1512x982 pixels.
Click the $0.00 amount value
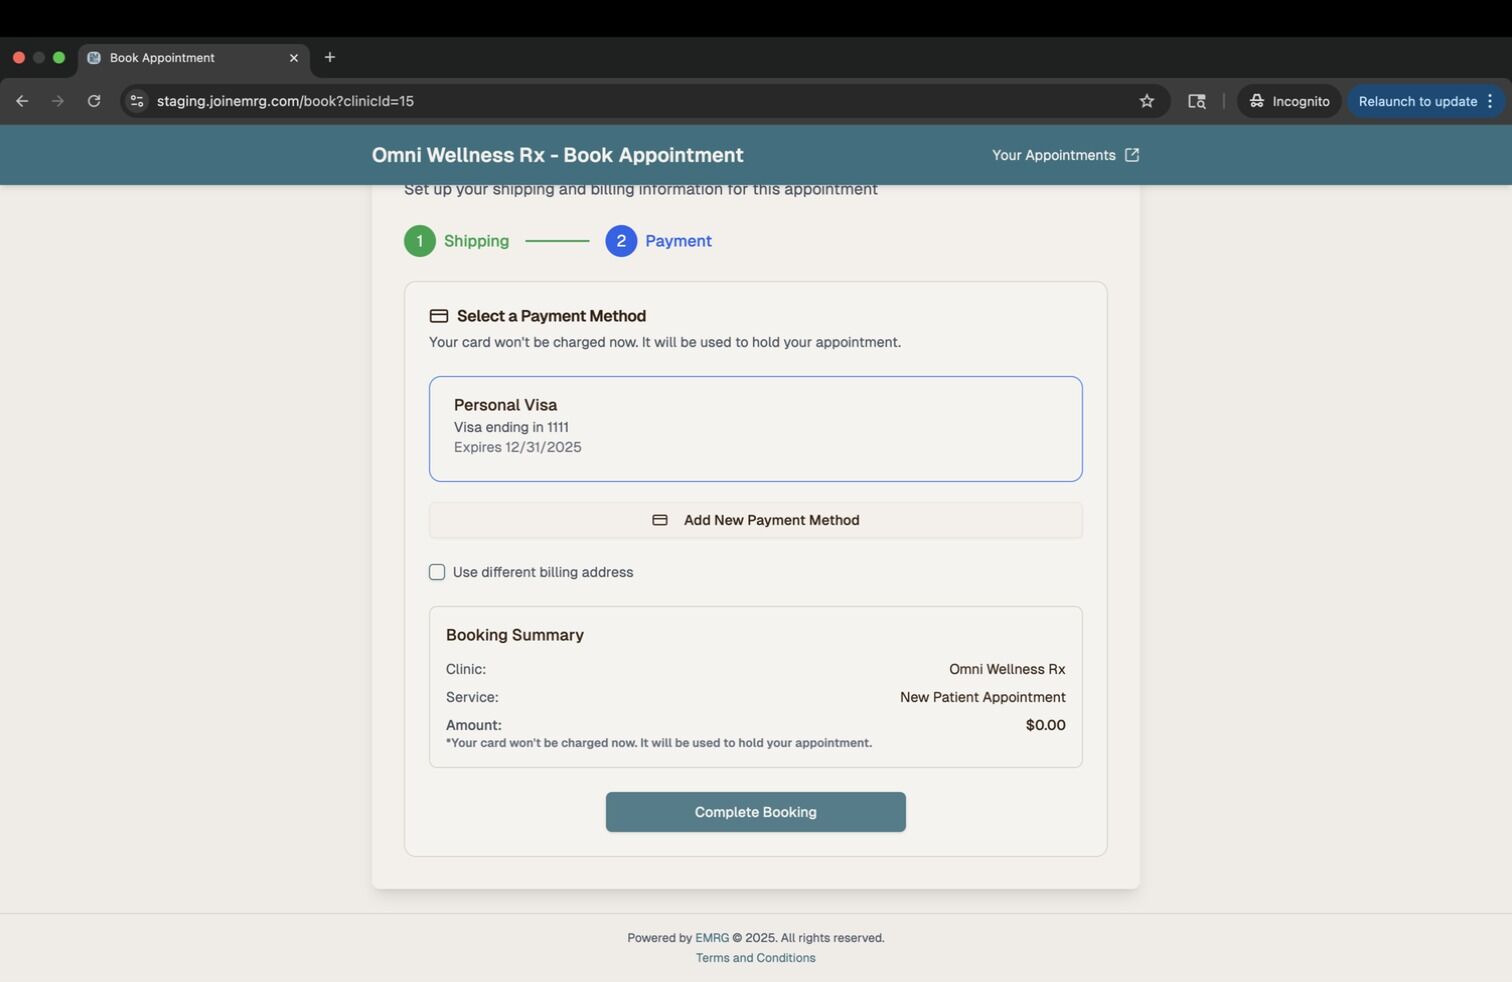[x=1046, y=725]
